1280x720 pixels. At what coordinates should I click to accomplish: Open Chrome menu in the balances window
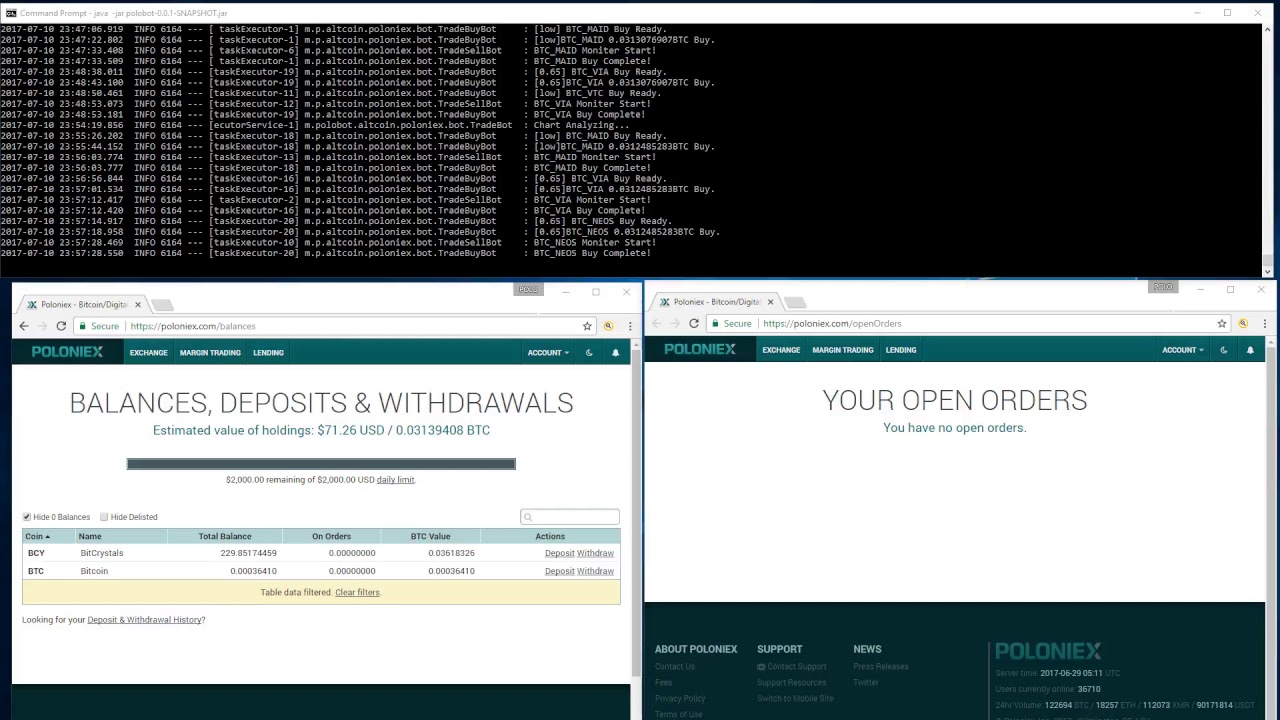point(630,326)
